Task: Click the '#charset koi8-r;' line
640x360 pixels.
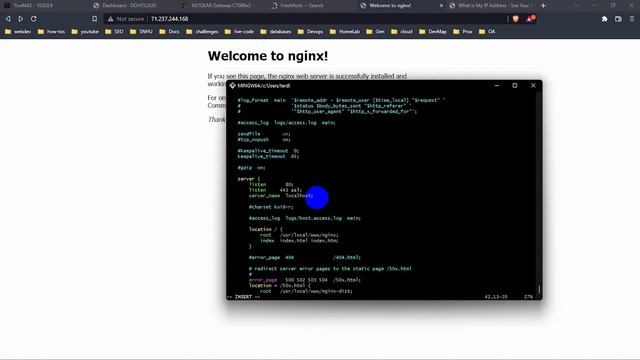Action: coord(271,207)
